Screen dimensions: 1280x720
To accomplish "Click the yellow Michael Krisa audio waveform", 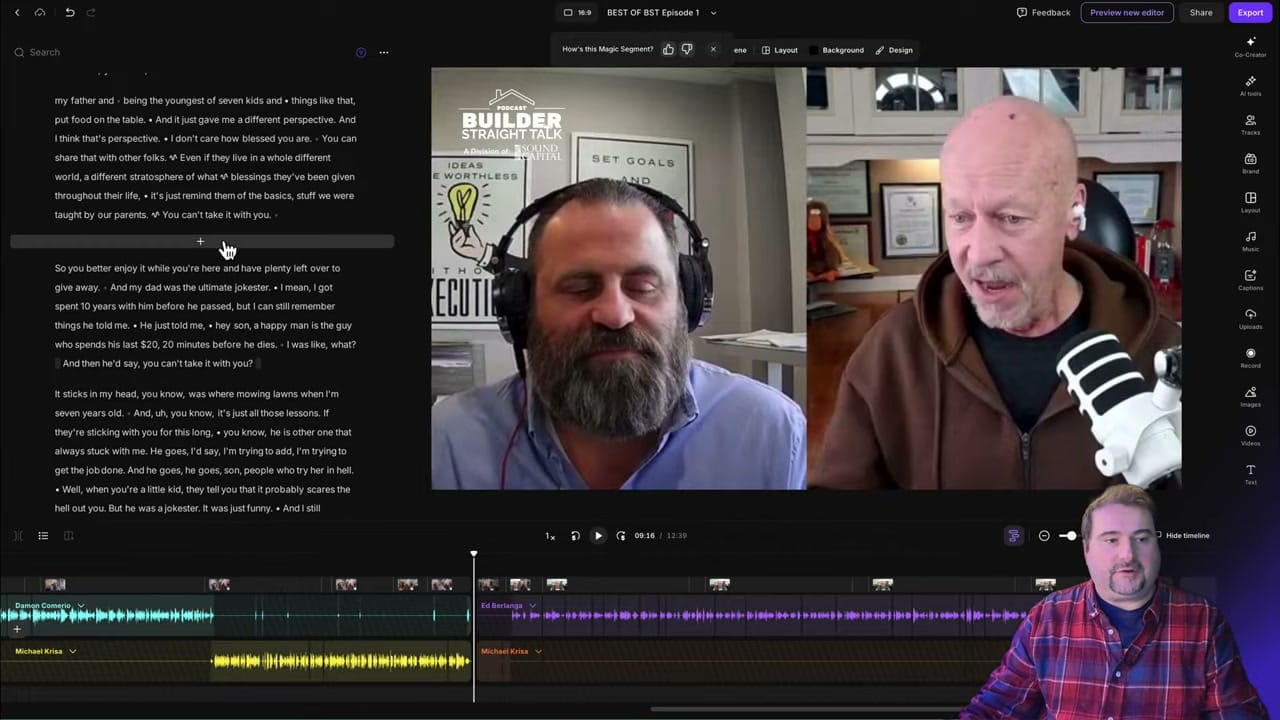I will 340,660.
